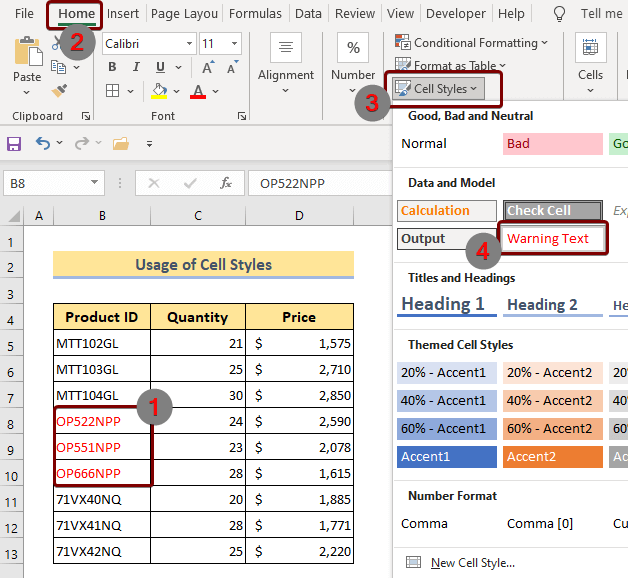Toggle Underline formatting
The width and height of the screenshot is (628, 578).
(x=160, y=67)
